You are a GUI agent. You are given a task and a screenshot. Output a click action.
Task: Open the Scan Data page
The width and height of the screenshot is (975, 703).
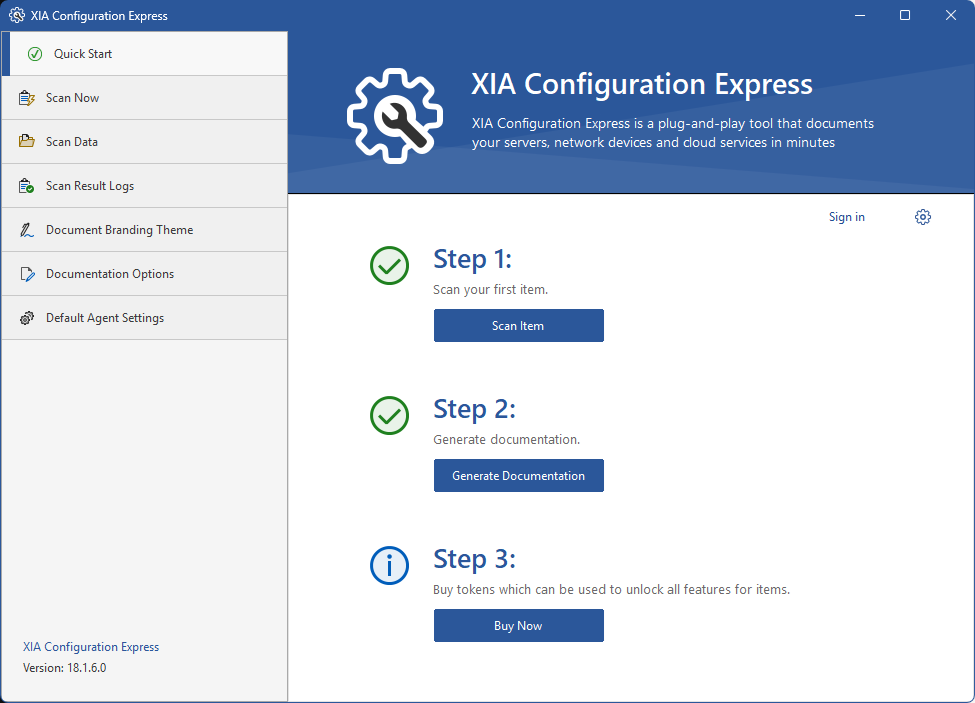pos(145,142)
